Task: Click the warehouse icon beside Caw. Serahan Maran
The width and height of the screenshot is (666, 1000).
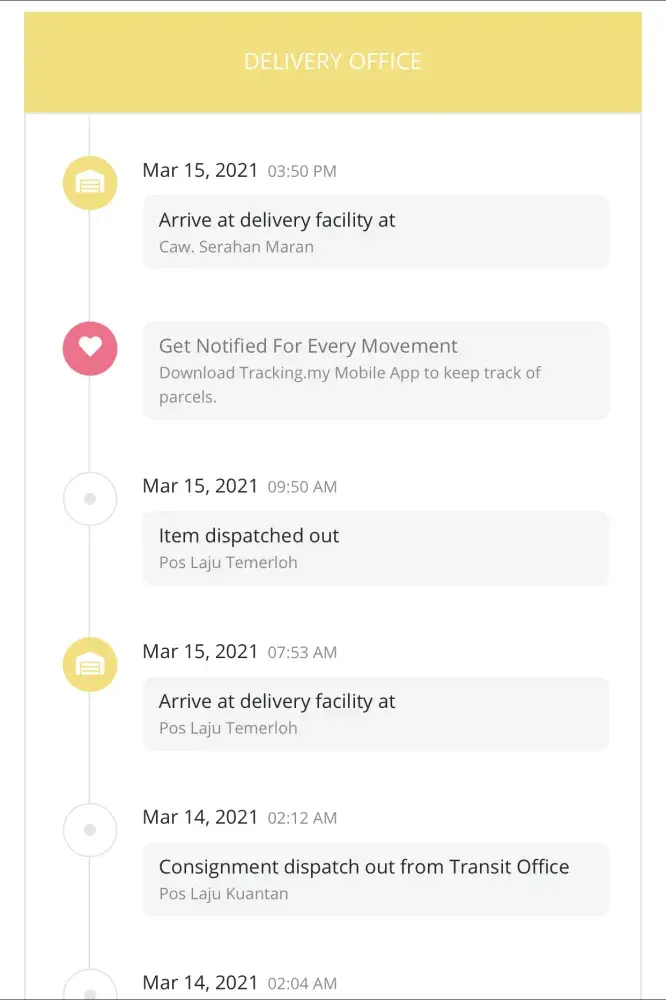Action: [x=90, y=183]
